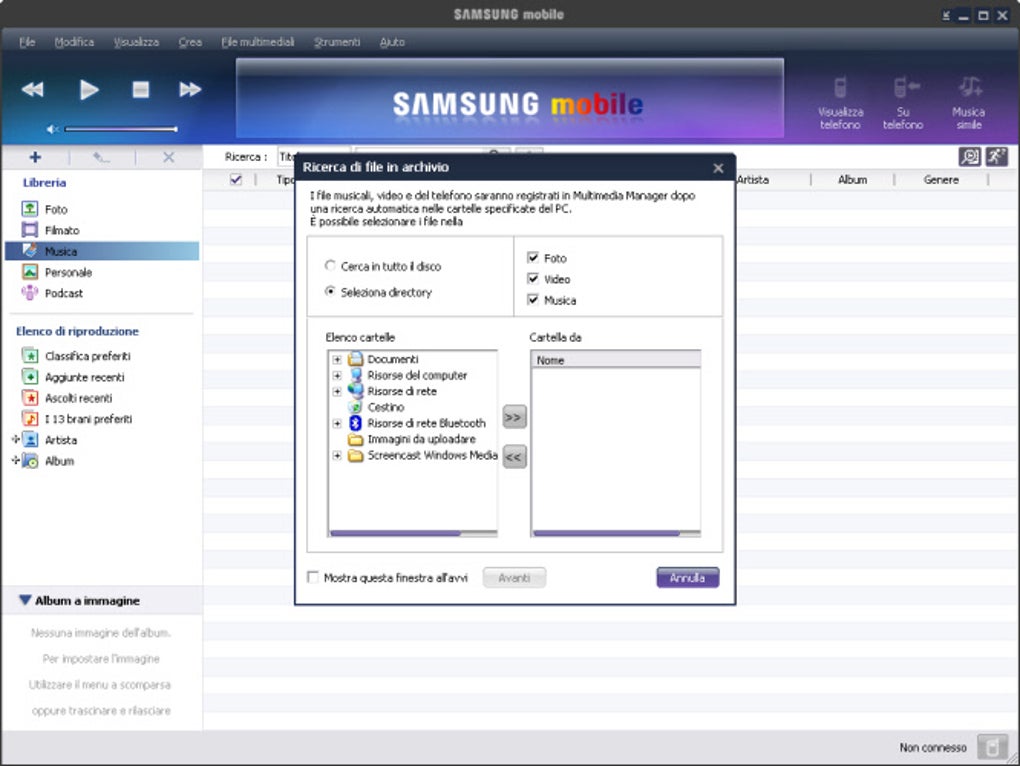The width and height of the screenshot is (1020, 766).
Task: Open Visualizza telefono
Action: pyautogui.click(x=840, y=103)
